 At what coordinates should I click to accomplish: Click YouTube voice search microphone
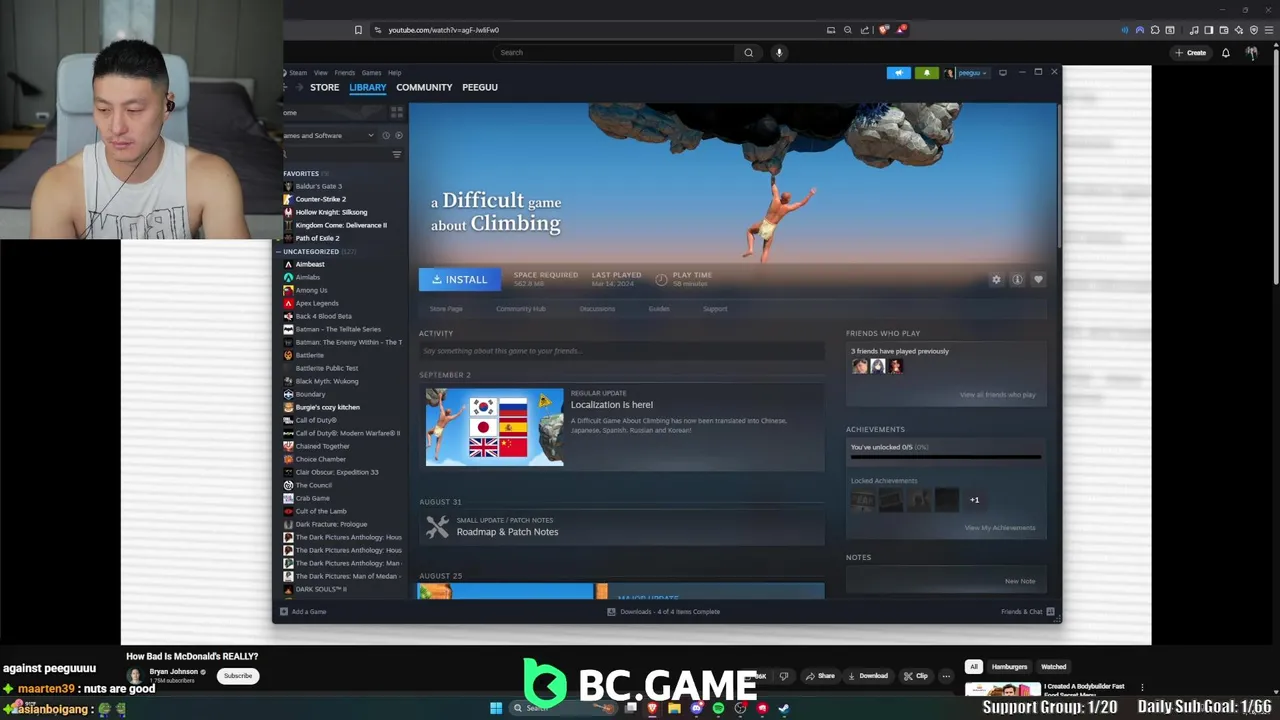click(779, 53)
